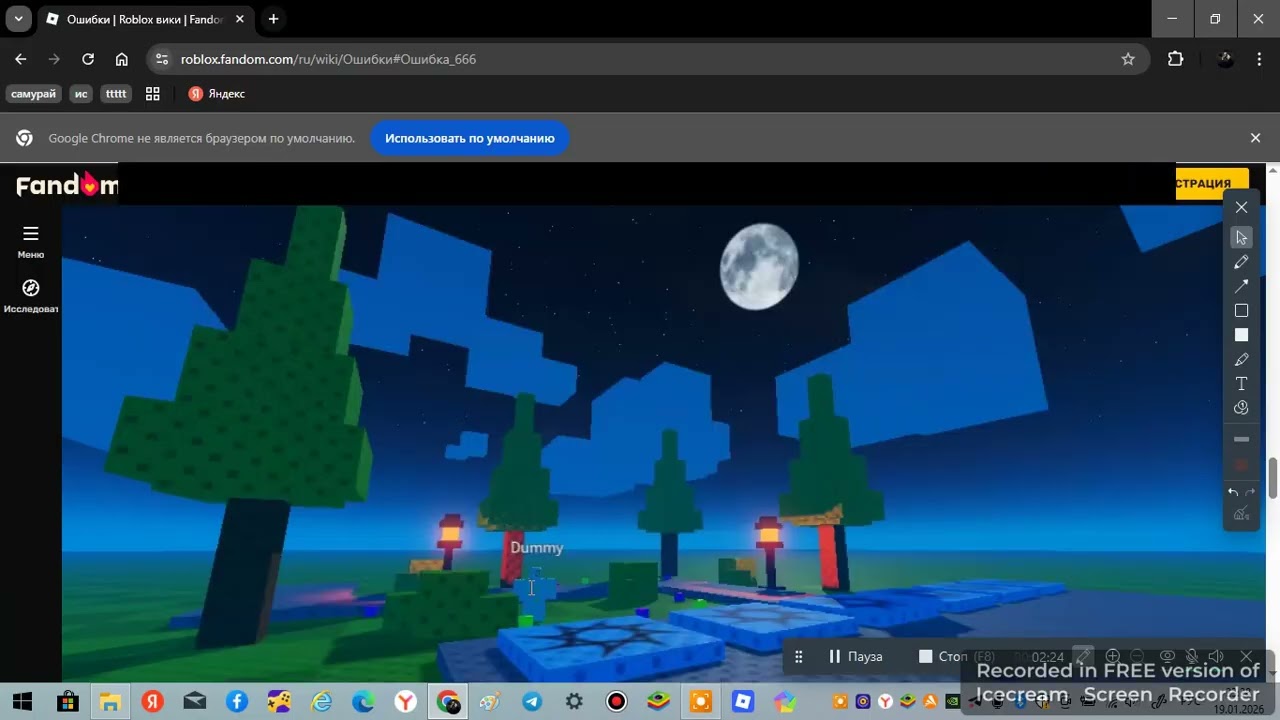Screen dimensions: 1280x720
Task: Zoom in using recorder plus icon
Action: tap(1112, 657)
